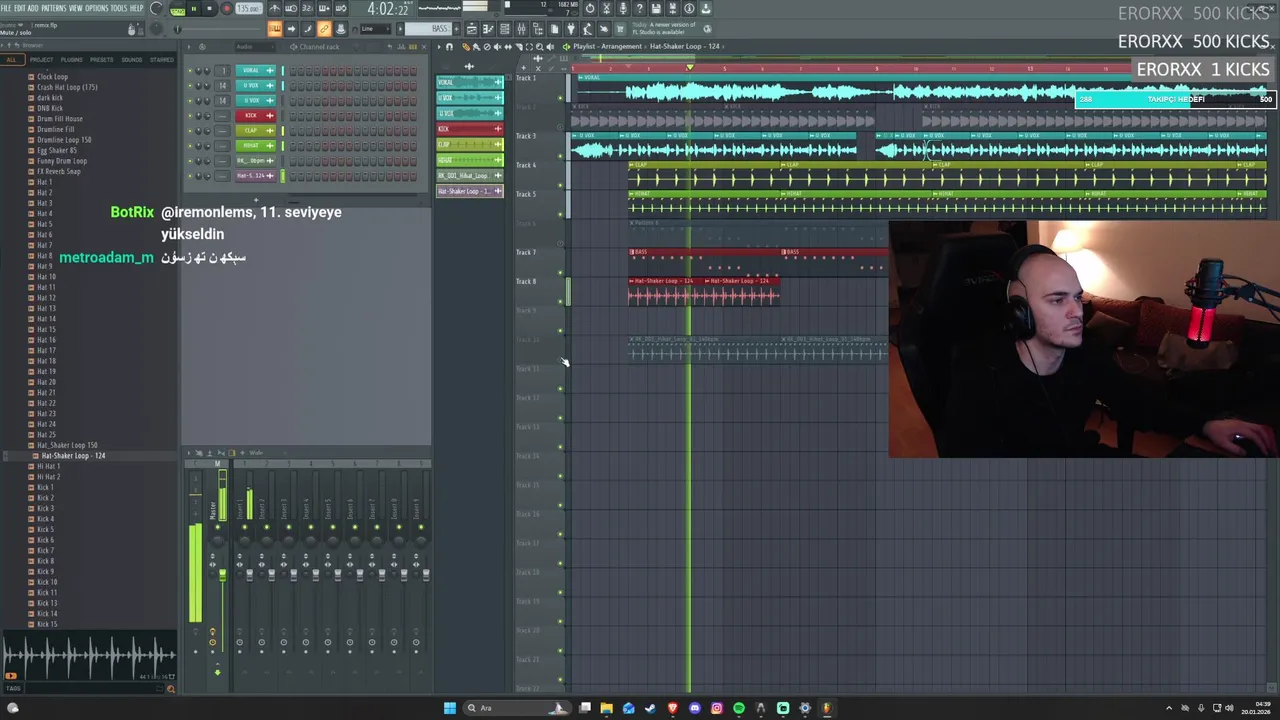
Task: Click the save project floppy icon
Action: pyautogui.click(x=656, y=8)
